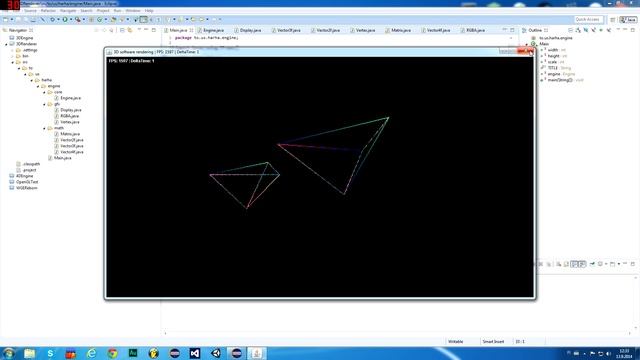Toggle Link with Editor in Navigator
This screenshot has width=640, height=360.
coord(130,30)
